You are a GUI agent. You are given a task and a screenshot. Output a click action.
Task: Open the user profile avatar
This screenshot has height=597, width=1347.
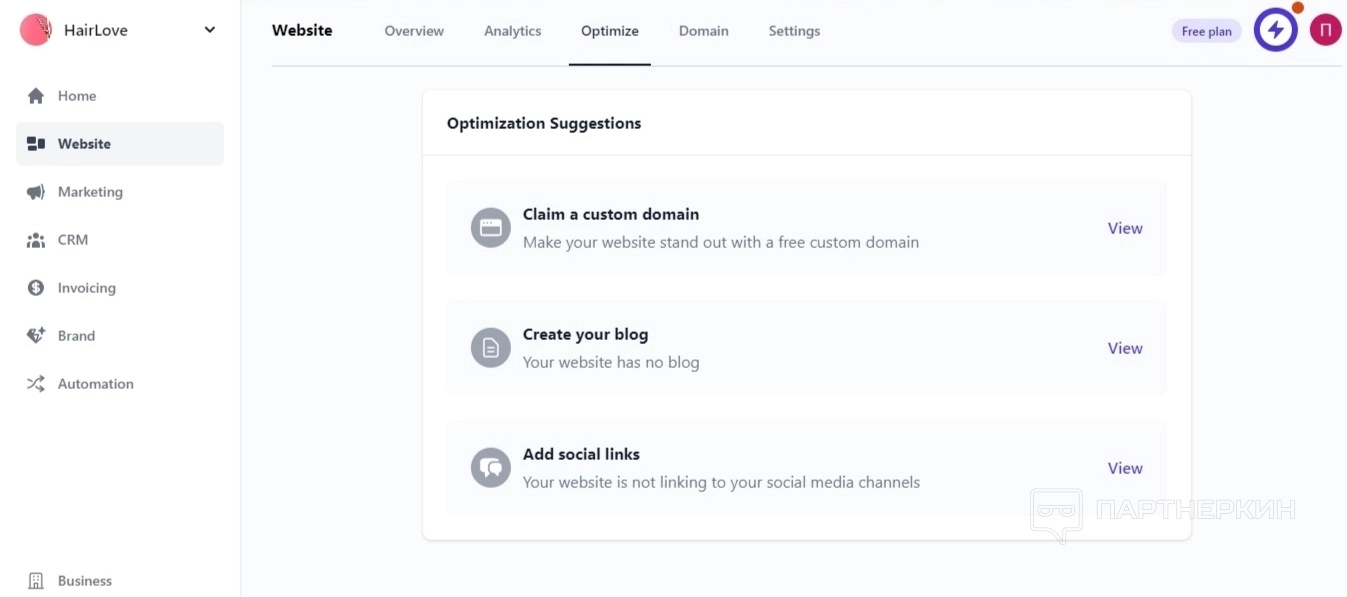tap(1325, 31)
